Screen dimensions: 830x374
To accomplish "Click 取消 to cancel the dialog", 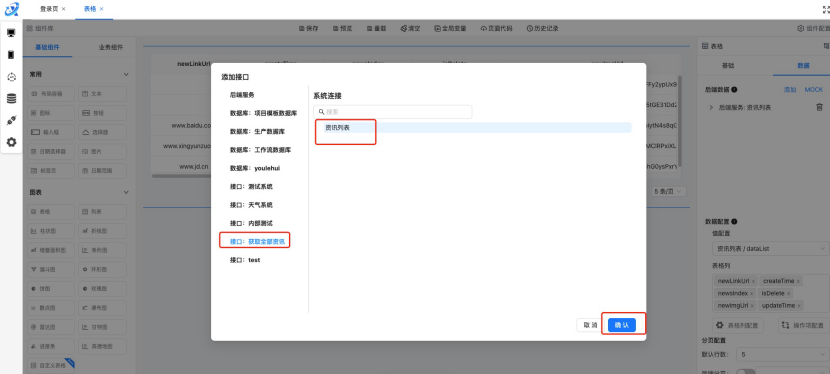I will pos(590,325).
